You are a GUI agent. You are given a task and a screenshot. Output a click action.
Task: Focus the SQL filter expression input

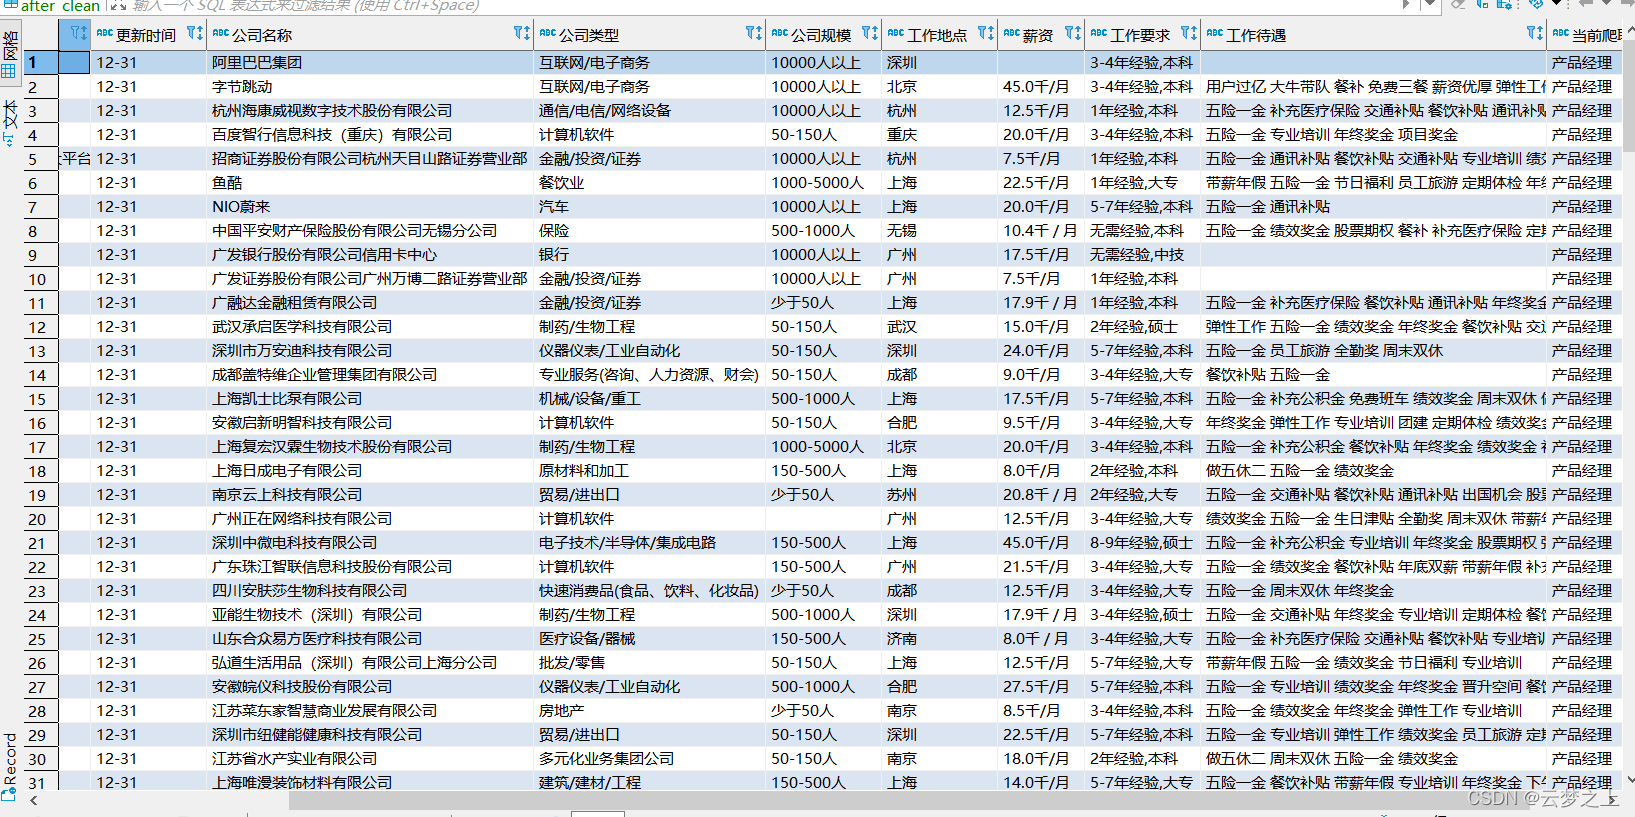760,5
